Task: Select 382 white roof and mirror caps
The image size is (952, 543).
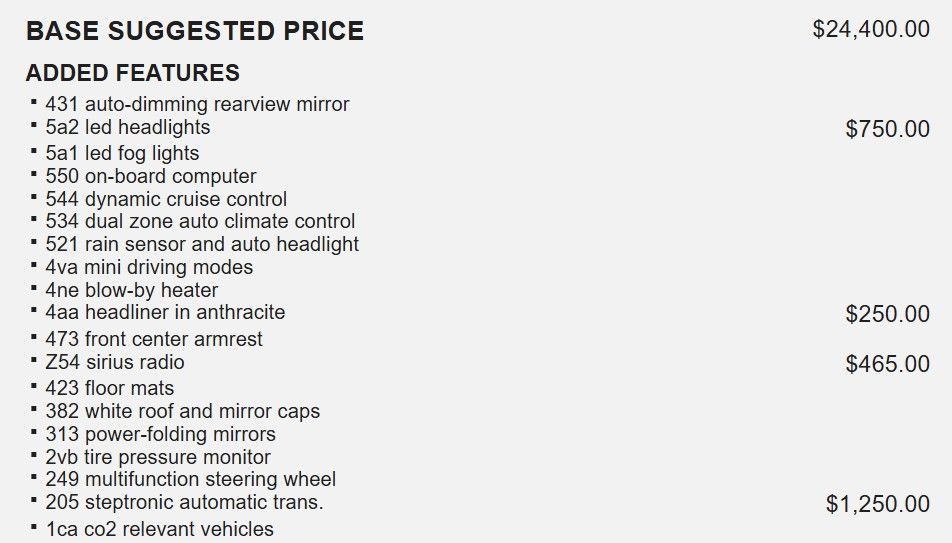Action: pos(183,411)
